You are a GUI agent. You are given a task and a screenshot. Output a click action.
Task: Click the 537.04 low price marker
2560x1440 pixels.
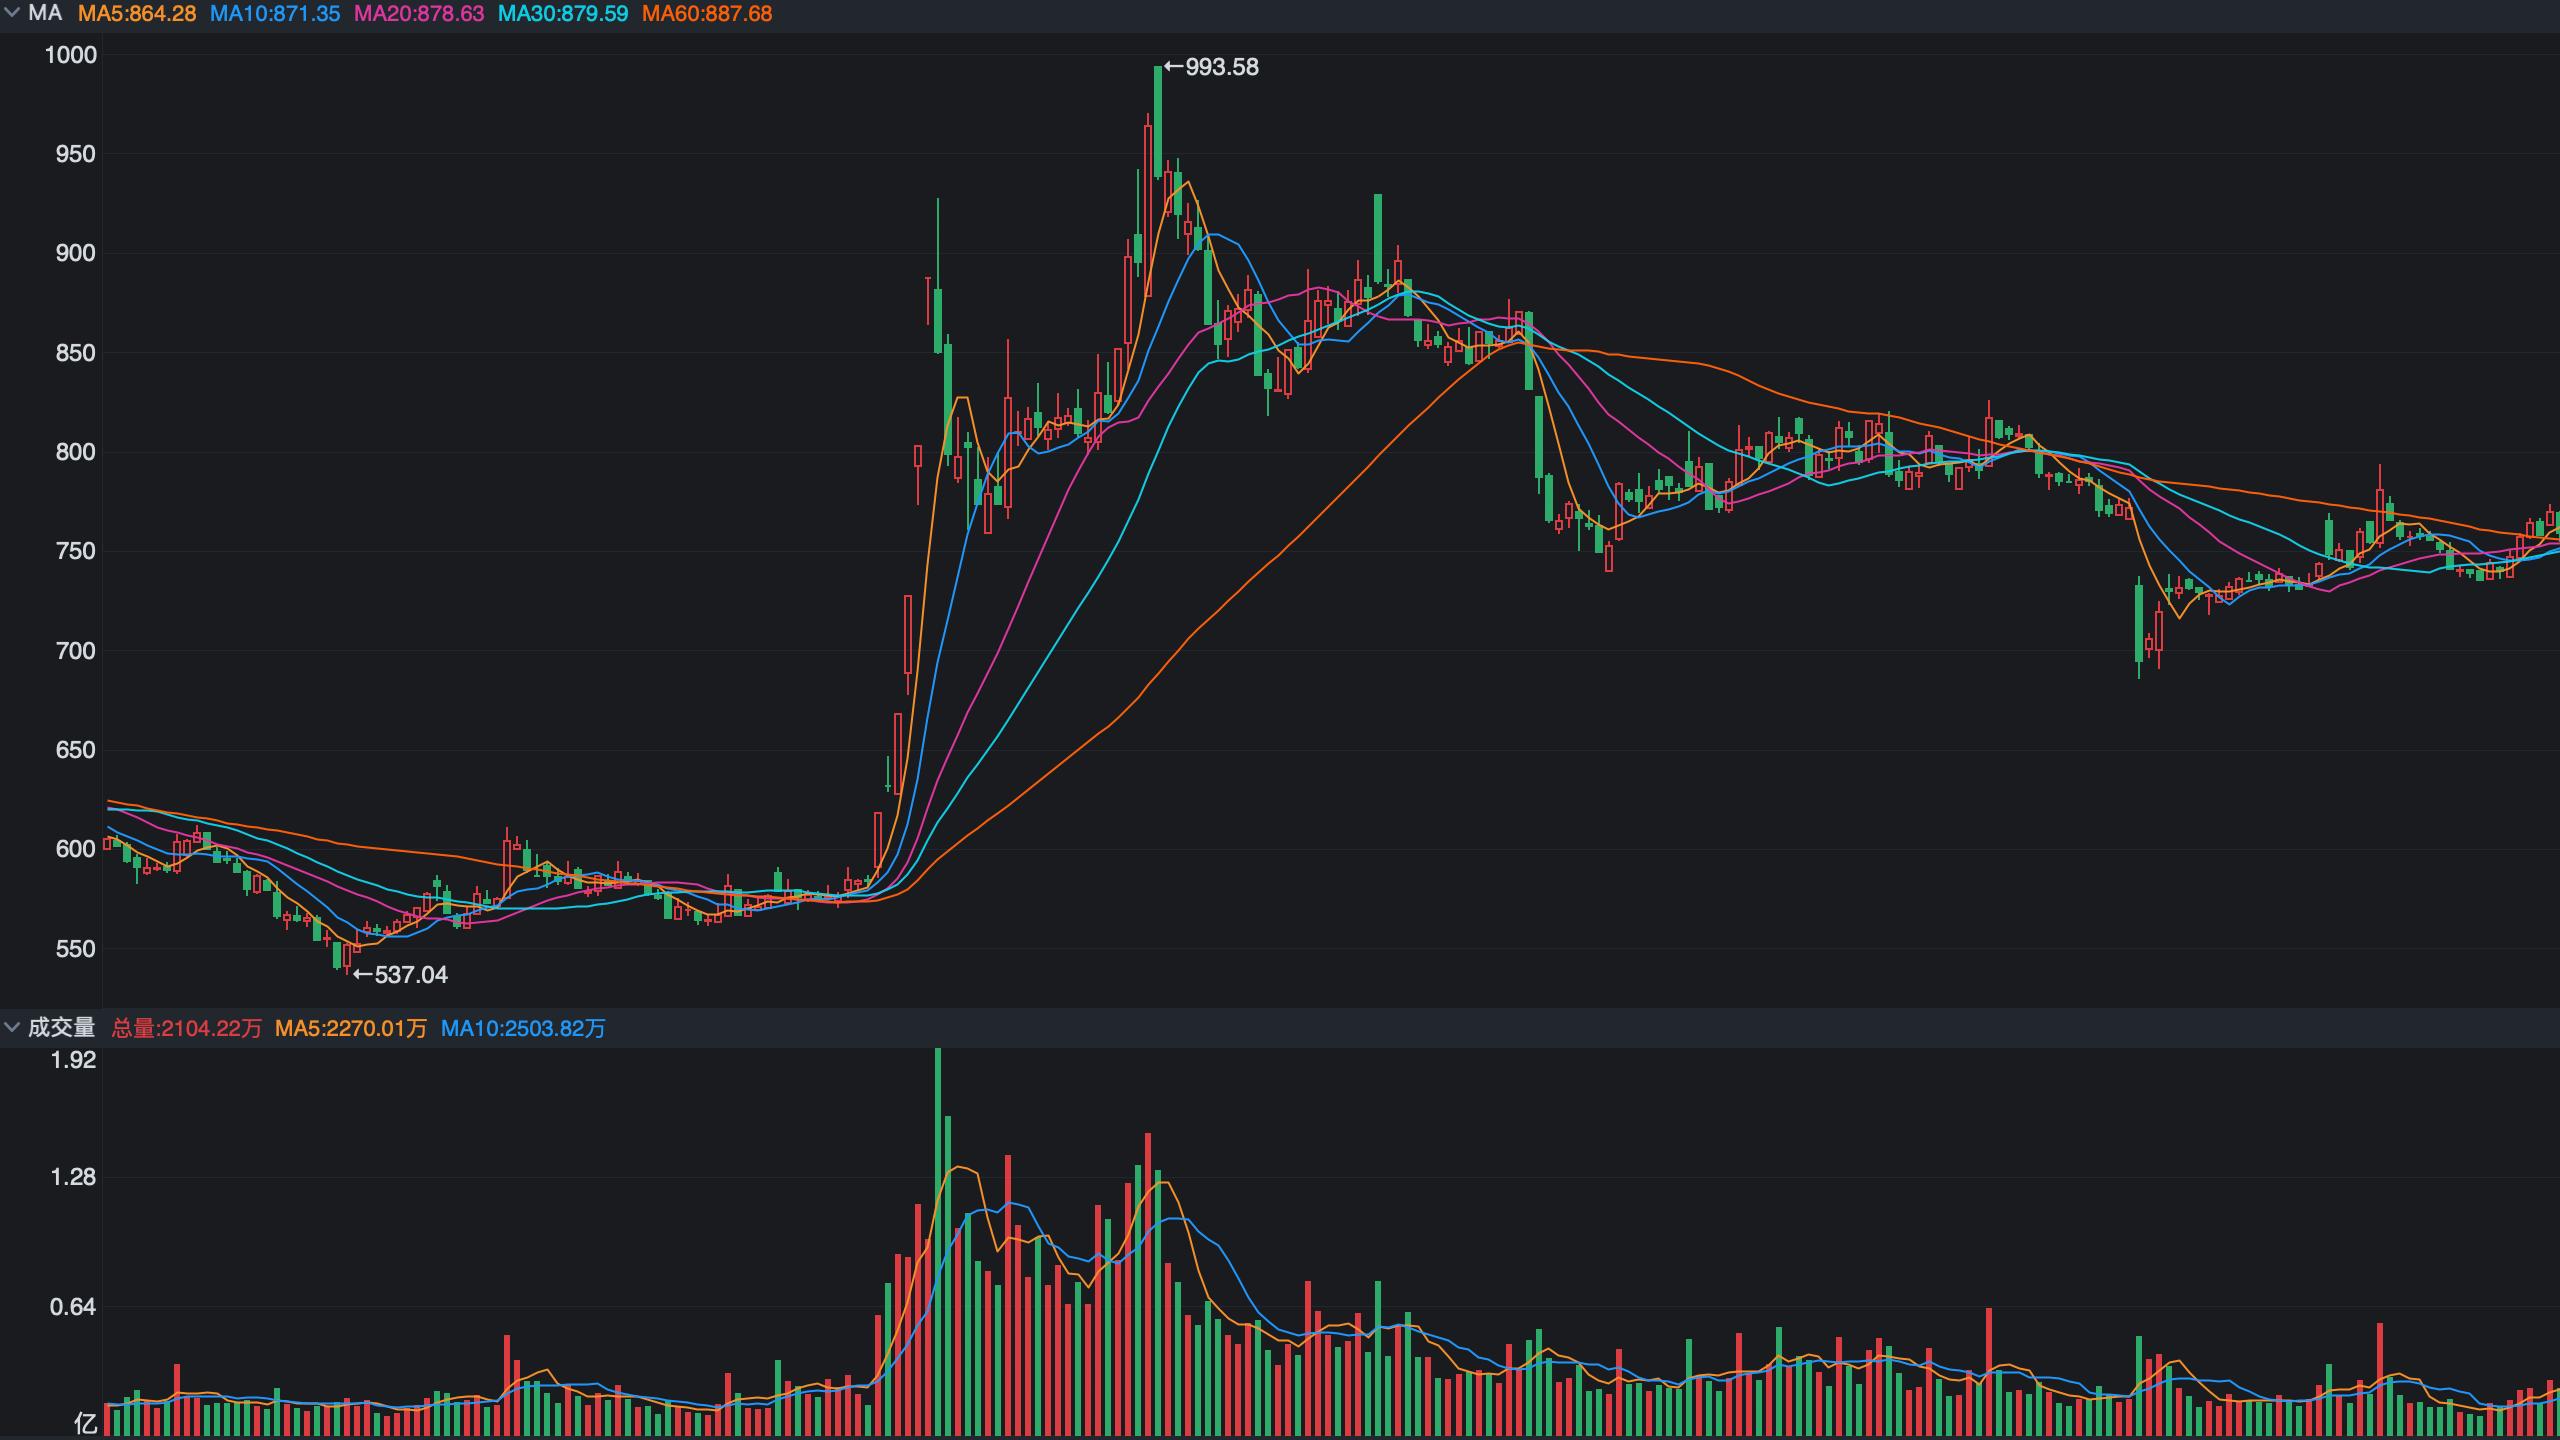pos(401,975)
